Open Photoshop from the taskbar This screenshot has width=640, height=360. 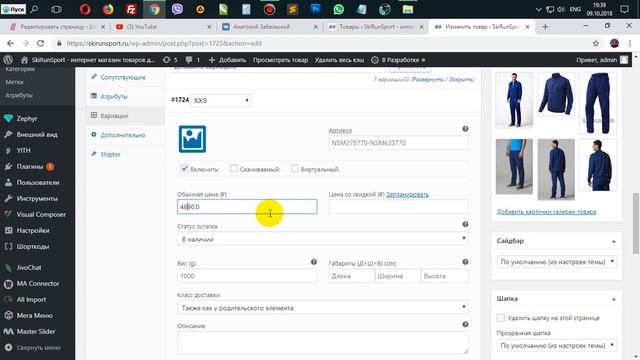coord(316,9)
